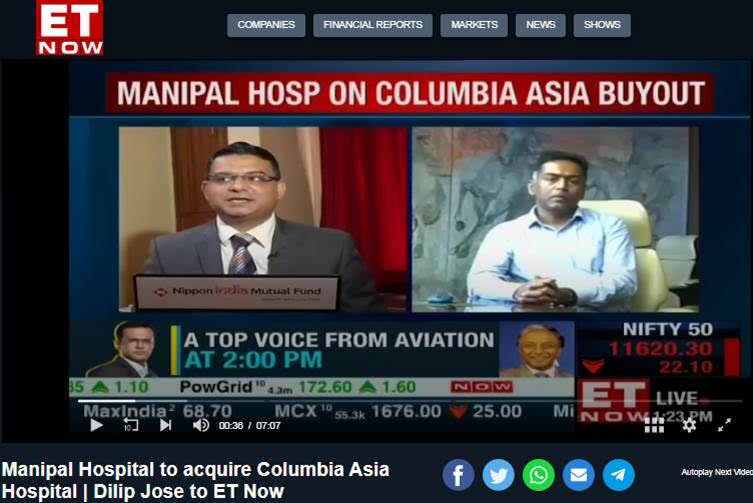Open the Shows section
Image resolution: width=753 pixels, height=503 pixels.
pos(602,25)
